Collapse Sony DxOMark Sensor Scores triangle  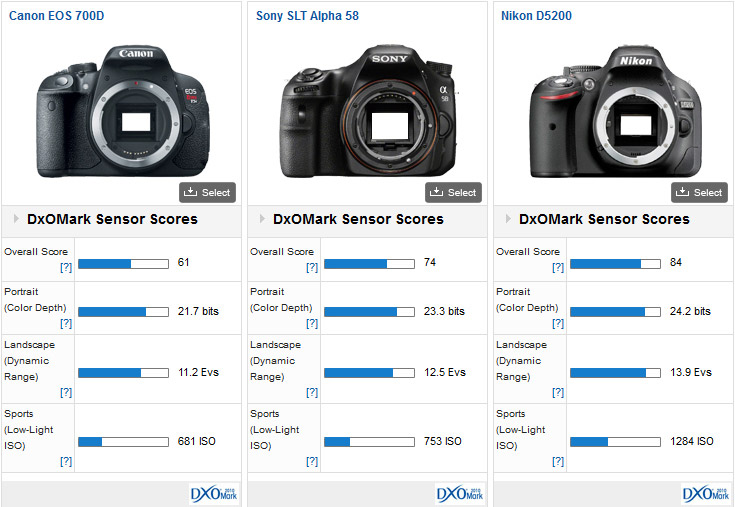262,219
